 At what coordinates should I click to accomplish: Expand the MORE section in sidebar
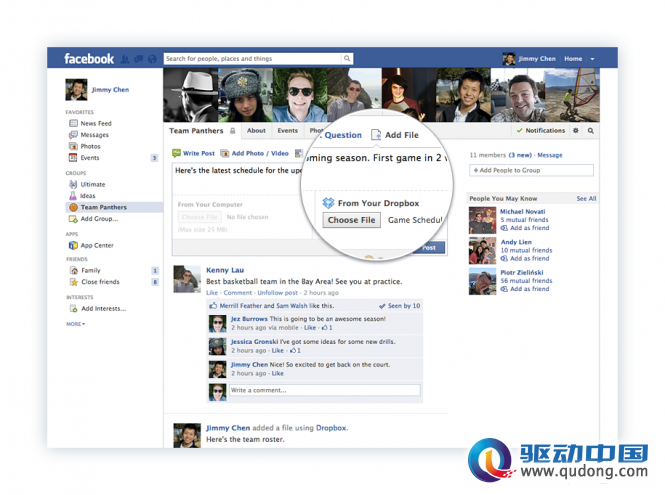[x=75, y=324]
